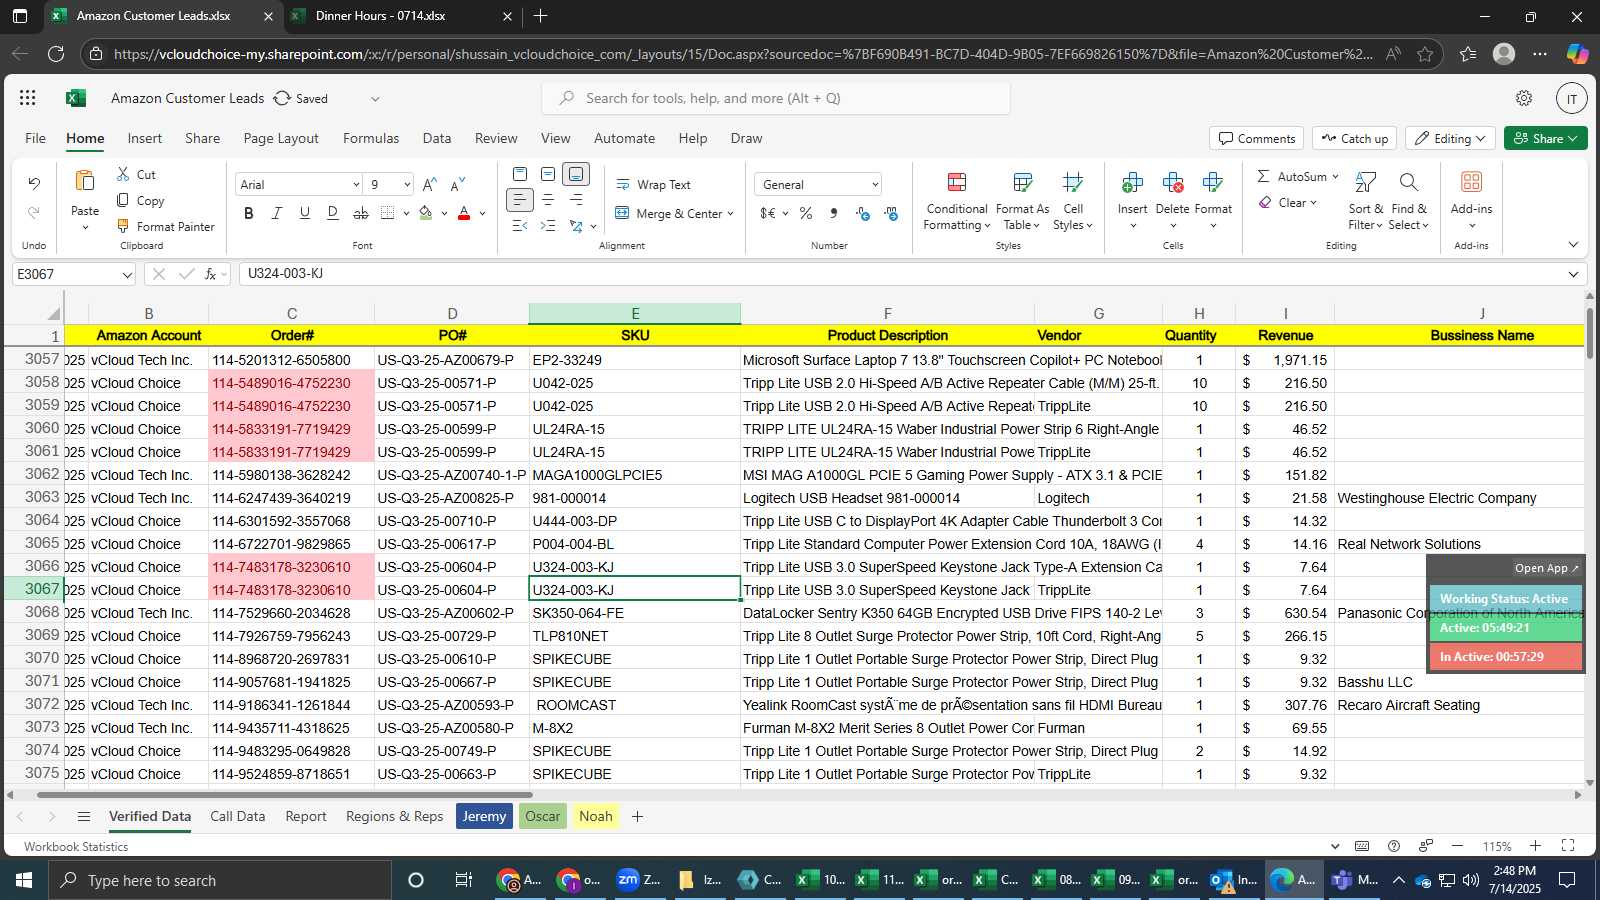Click the Increase Decimal icon
The height and width of the screenshot is (900, 1600).
[863, 213]
